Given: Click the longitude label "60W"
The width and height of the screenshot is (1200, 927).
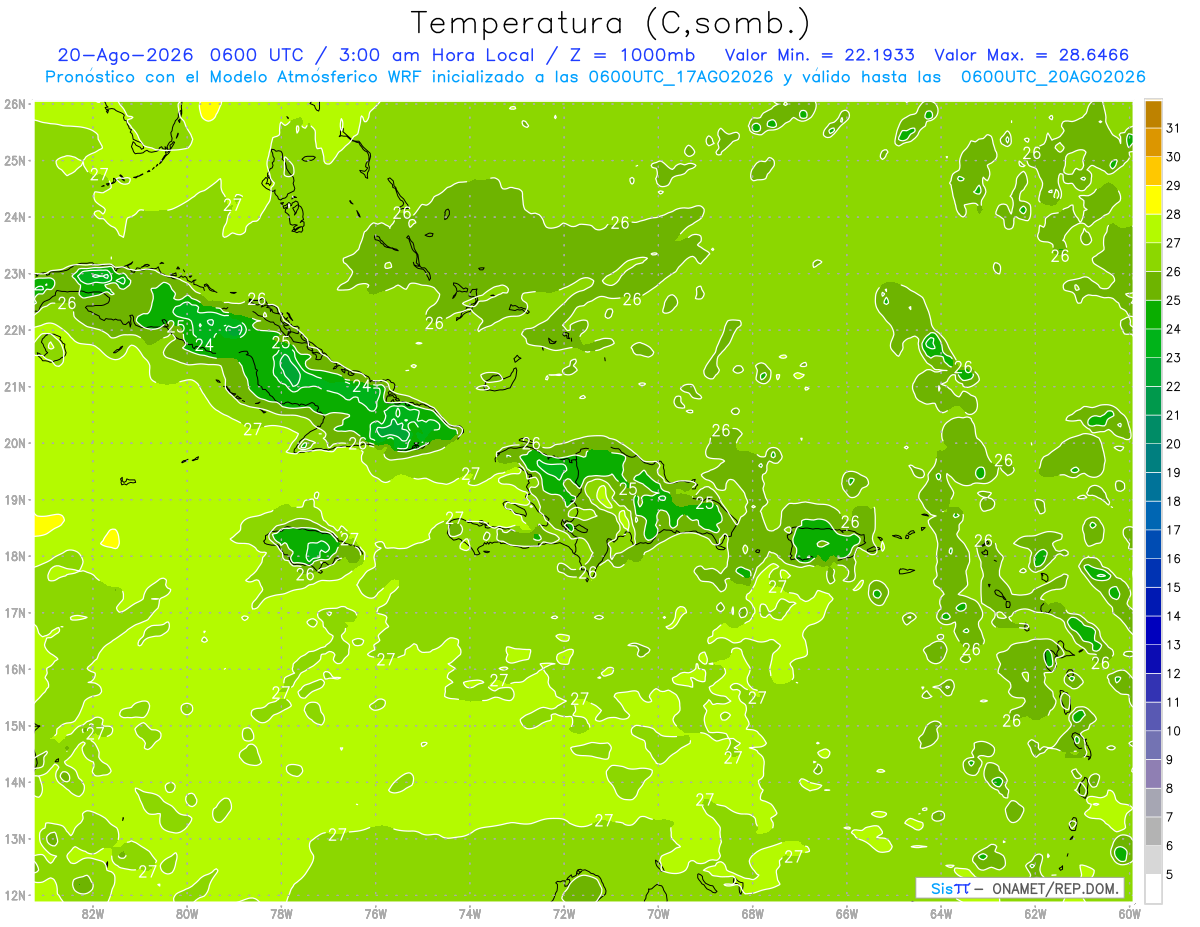Looking at the screenshot, I should [x=1130, y=913].
